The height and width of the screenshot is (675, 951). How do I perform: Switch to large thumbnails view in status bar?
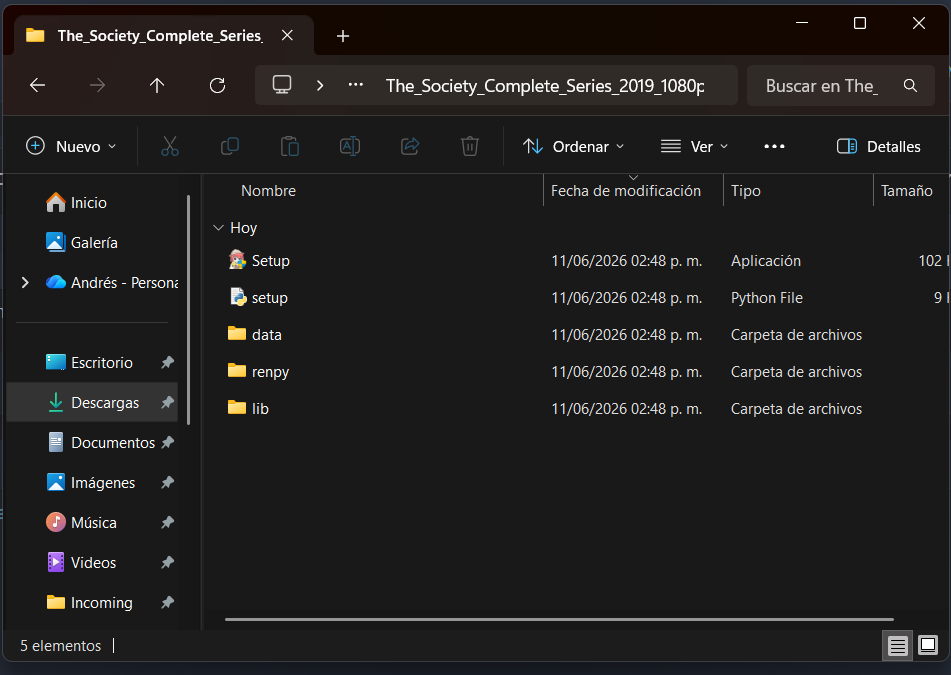[928, 645]
